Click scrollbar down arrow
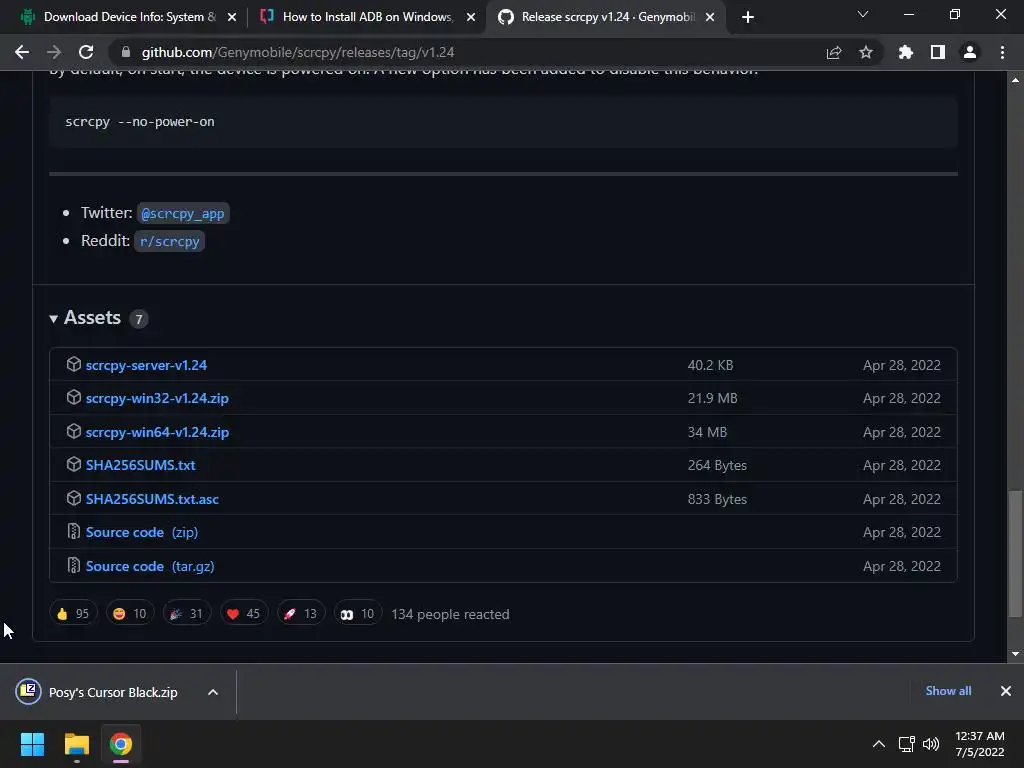 tap(1015, 654)
